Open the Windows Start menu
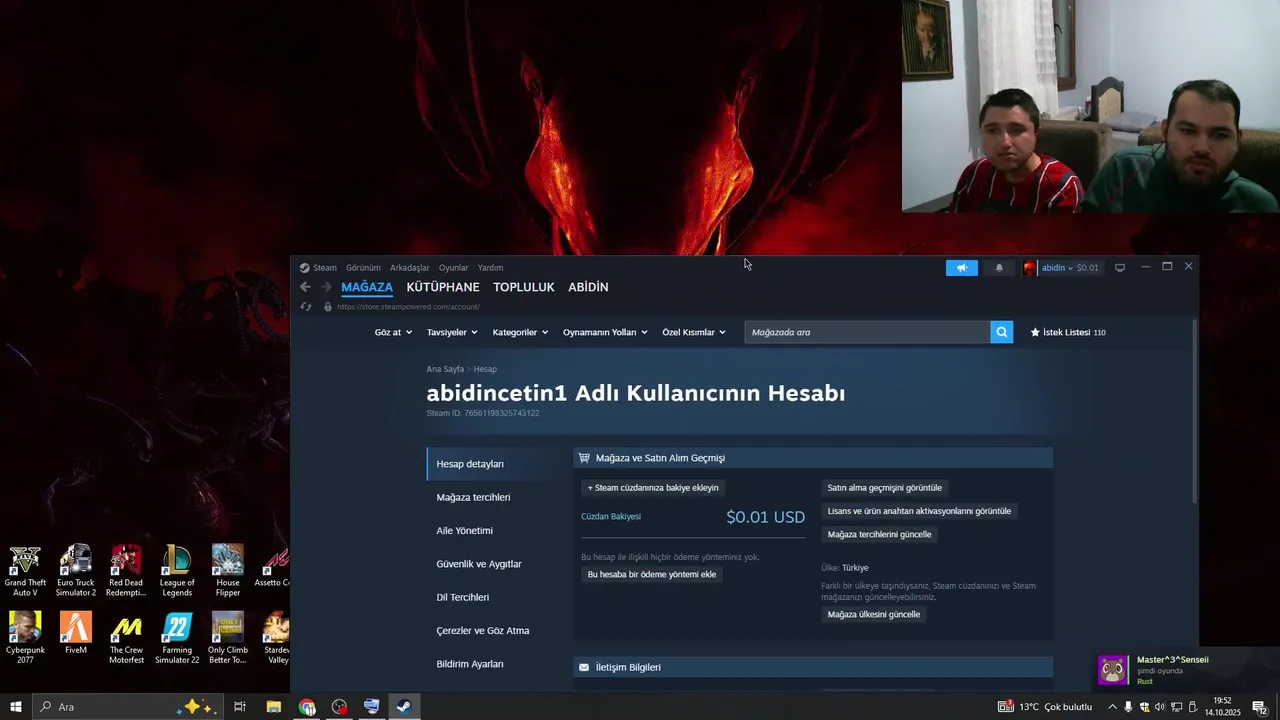 (16, 707)
